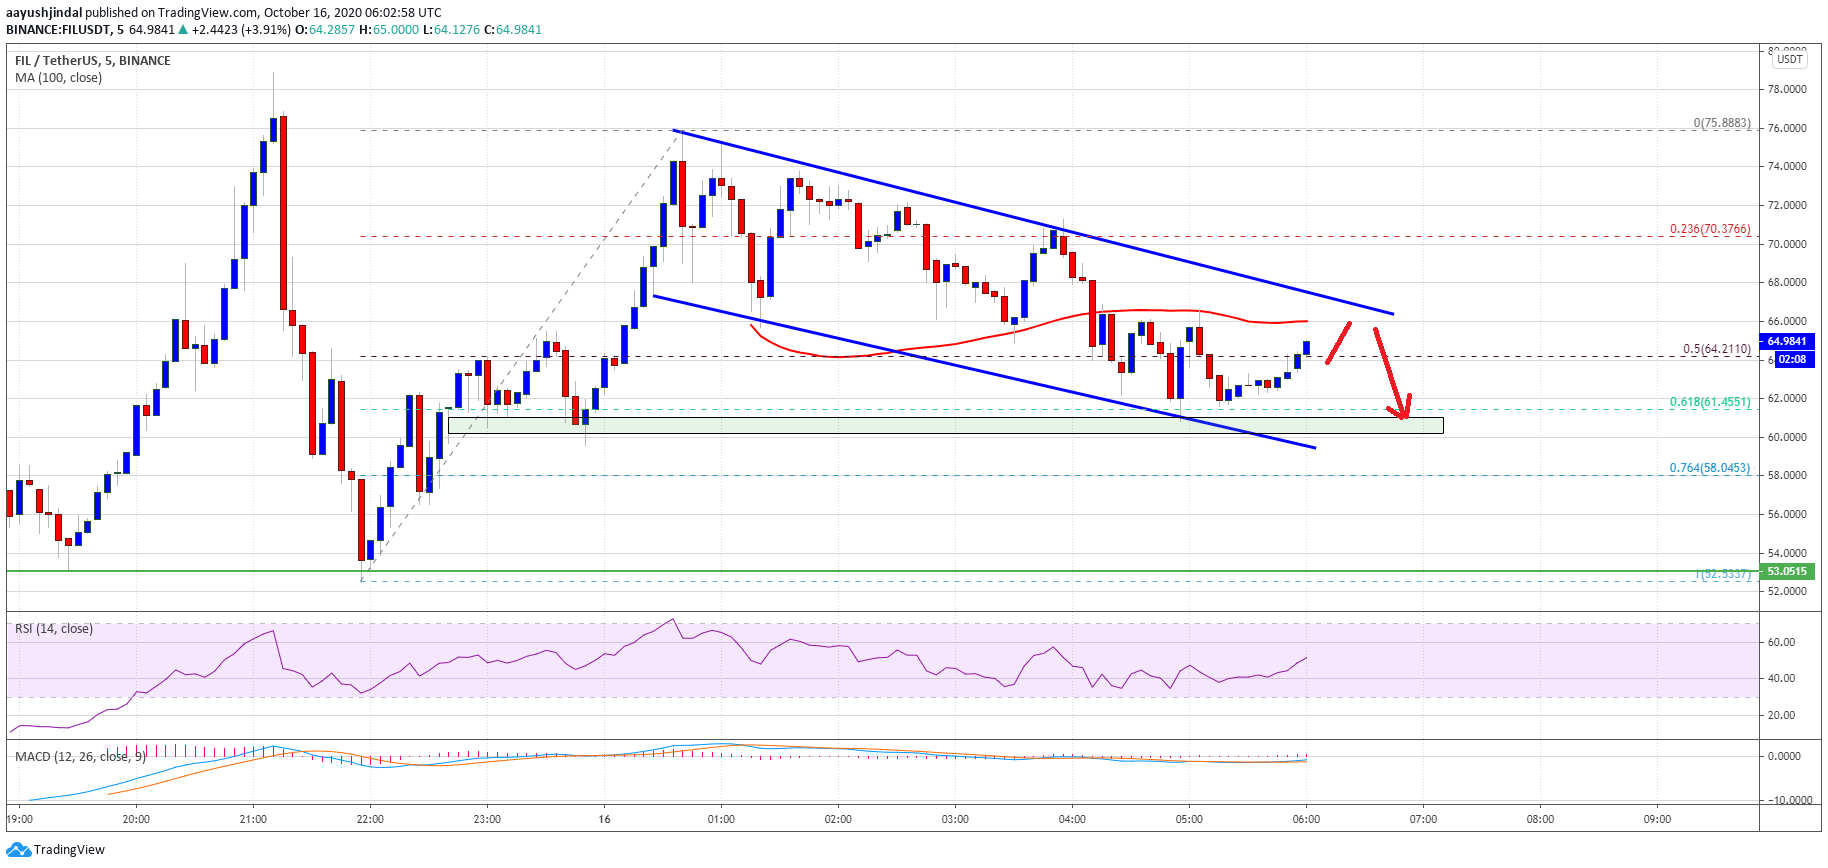Click the 70.0000 price axis label
Screen dimensions: 1828x868
1787,244
